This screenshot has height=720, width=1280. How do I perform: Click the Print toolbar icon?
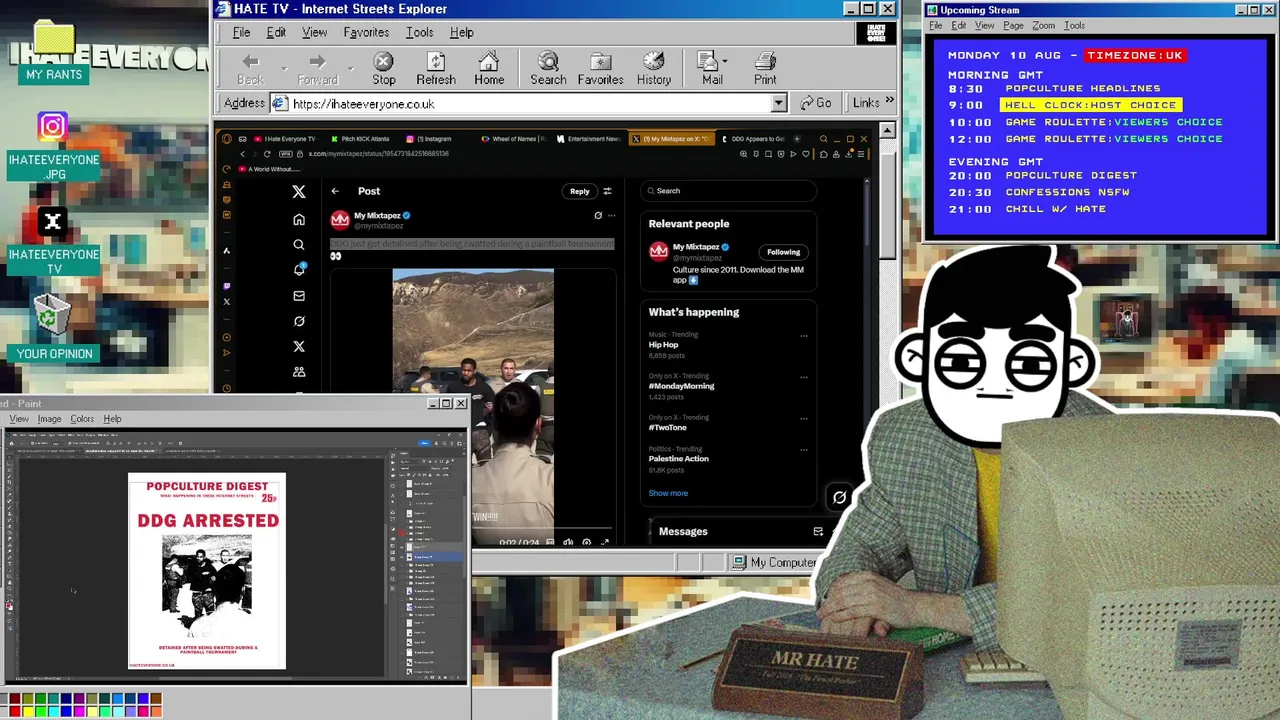(765, 62)
